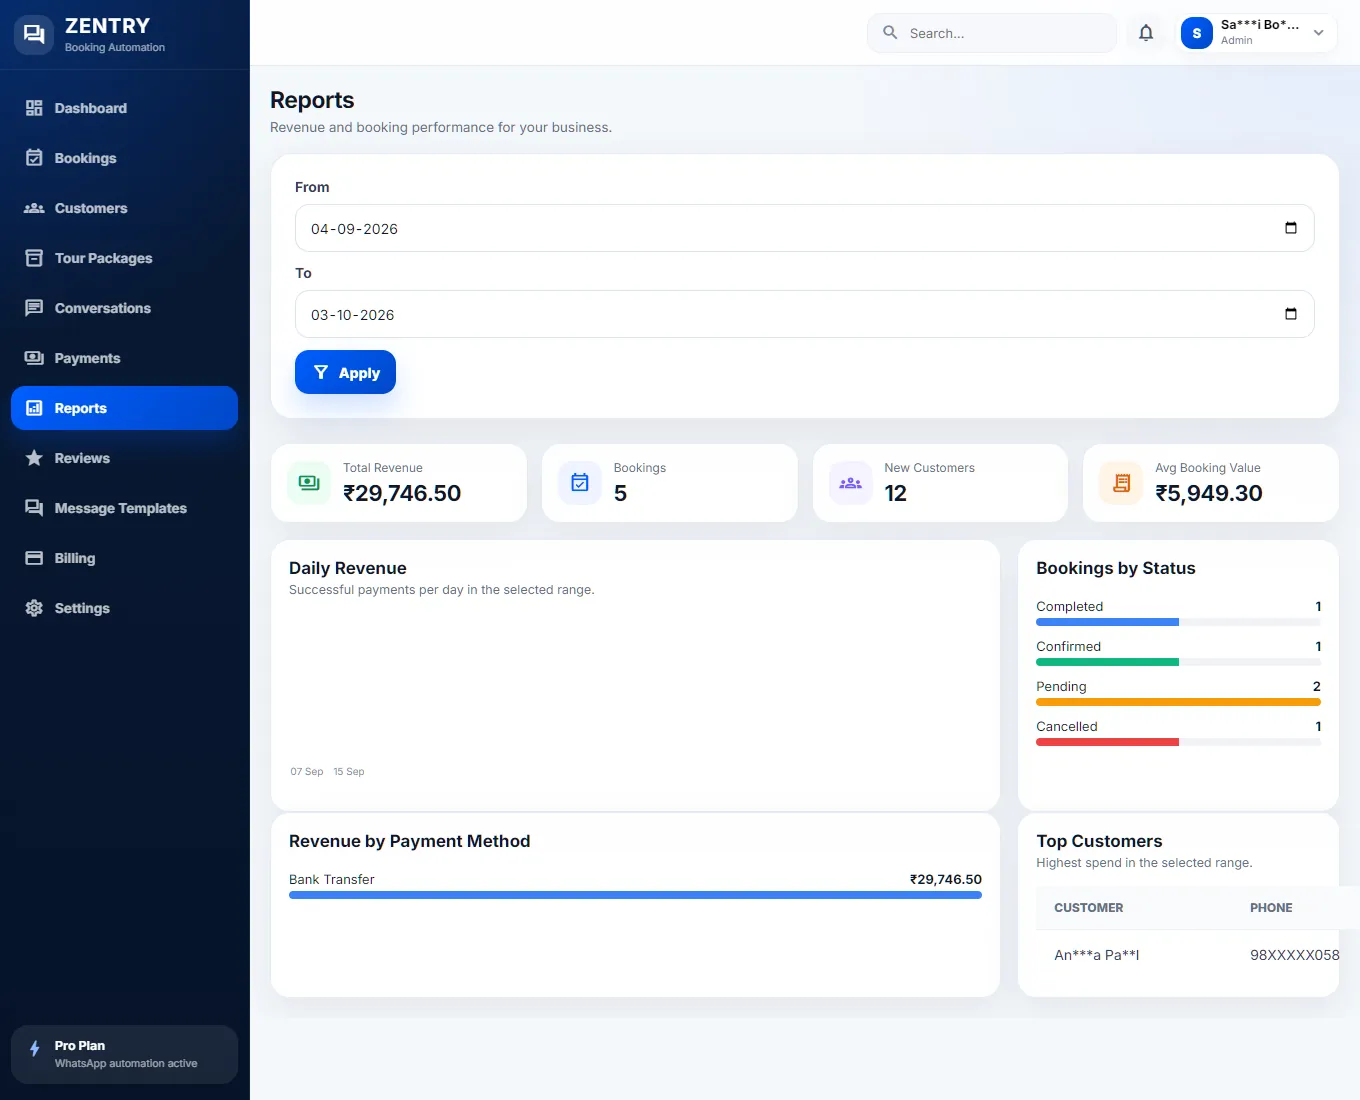
Task: Open Settings from the sidebar
Action: pyautogui.click(x=124, y=608)
